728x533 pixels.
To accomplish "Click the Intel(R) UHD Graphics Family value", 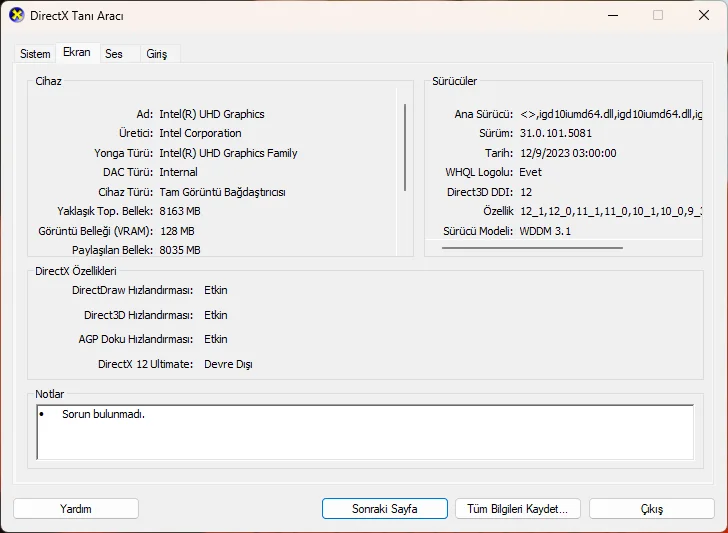I will (228, 153).
